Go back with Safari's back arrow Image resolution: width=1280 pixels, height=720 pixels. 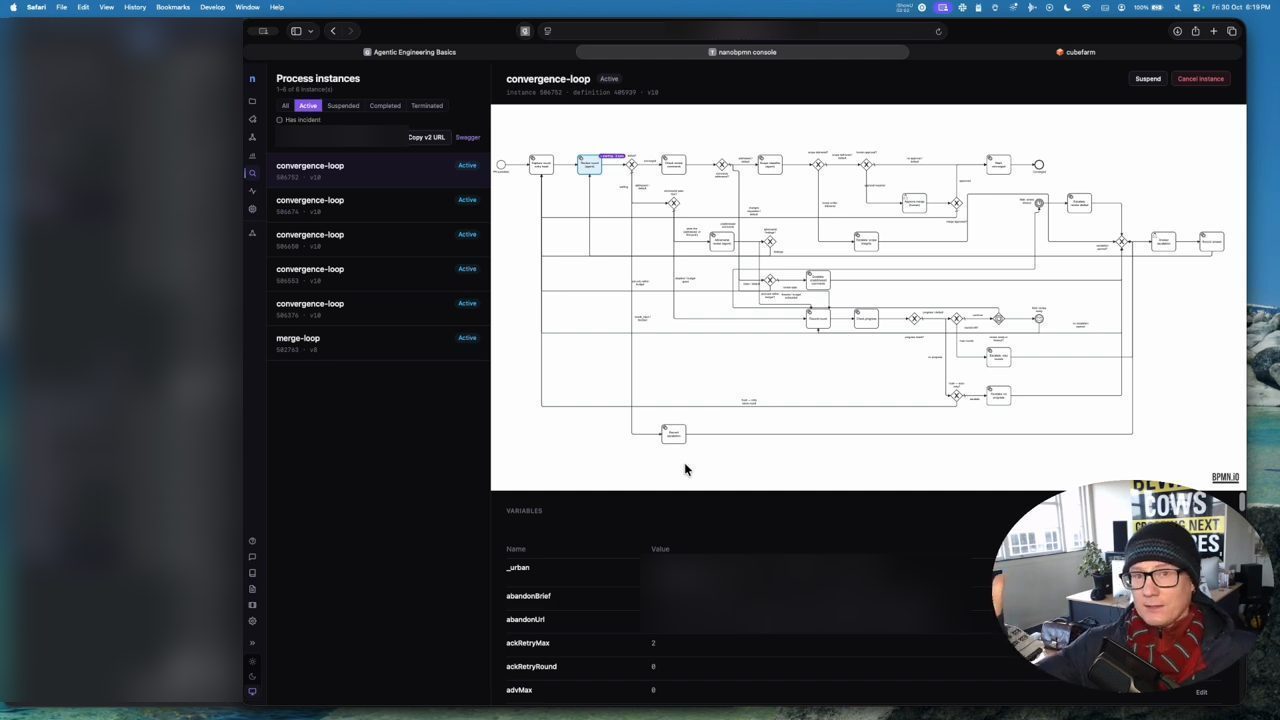pyautogui.click(x=333, y=31)
